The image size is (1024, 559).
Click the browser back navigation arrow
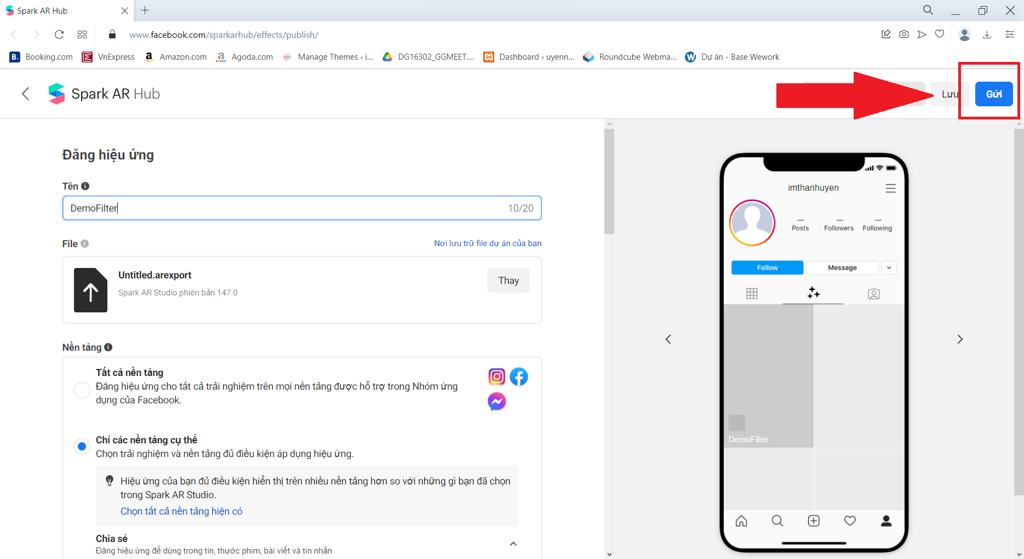click(14, 35)
